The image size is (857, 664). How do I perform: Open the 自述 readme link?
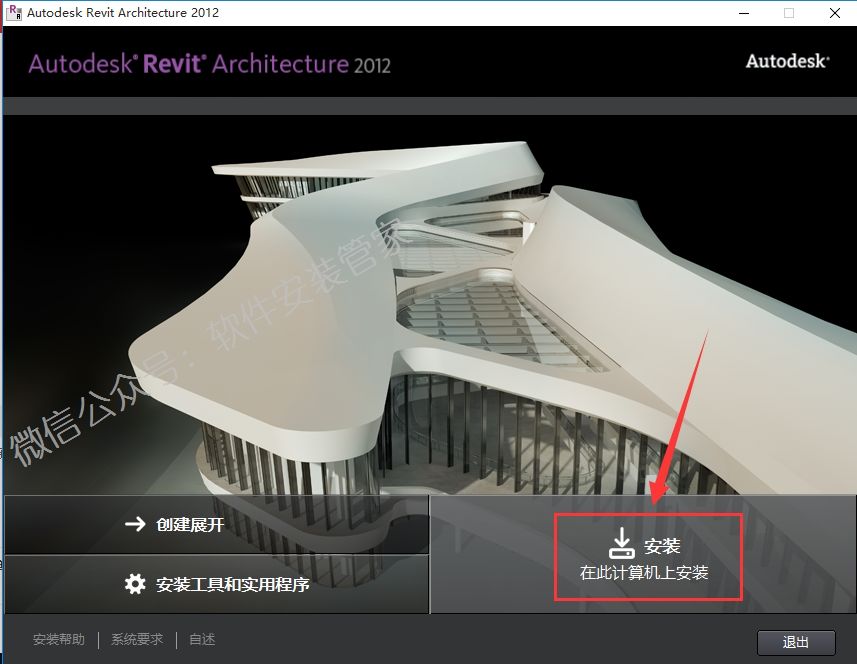[202, 640]
